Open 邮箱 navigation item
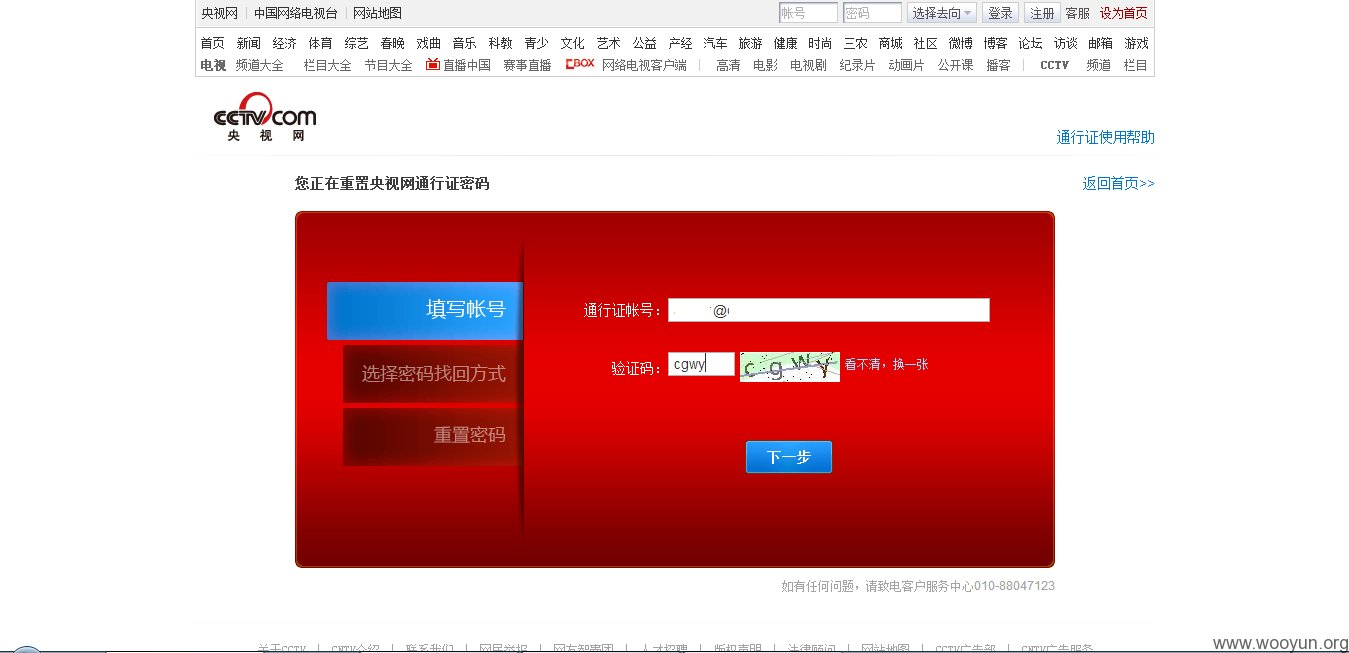The width and height of the screenshot is (1349, 653). (1100, 43)
